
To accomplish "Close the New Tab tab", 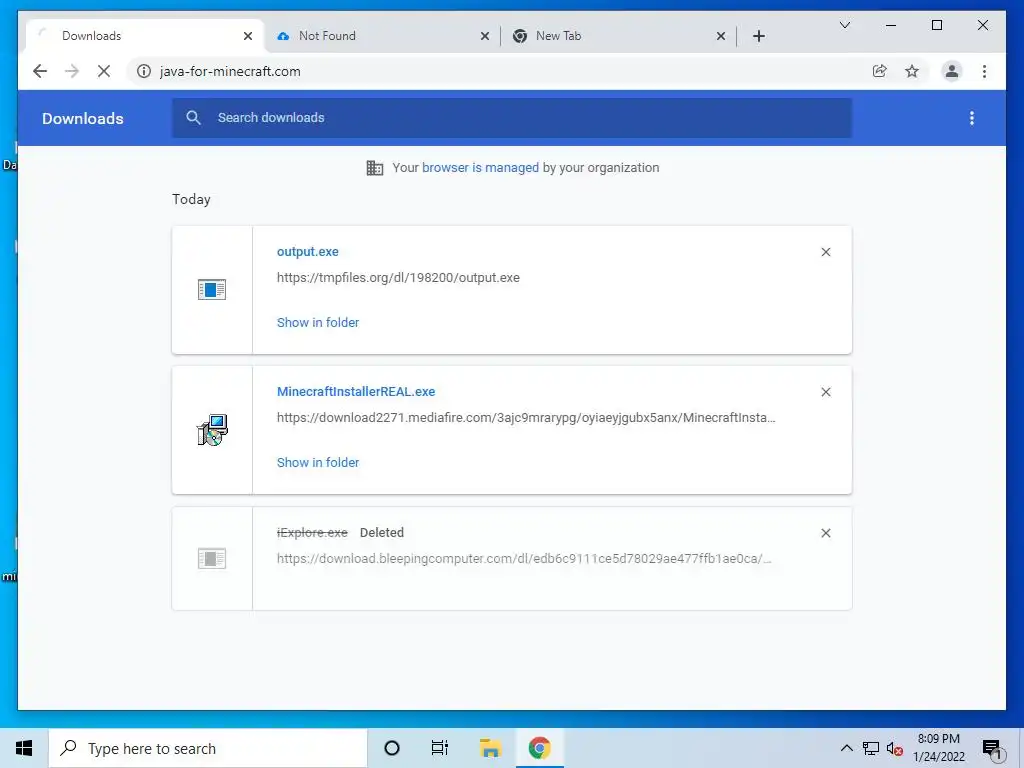I will pyautogui.click(x=721, y=36).
